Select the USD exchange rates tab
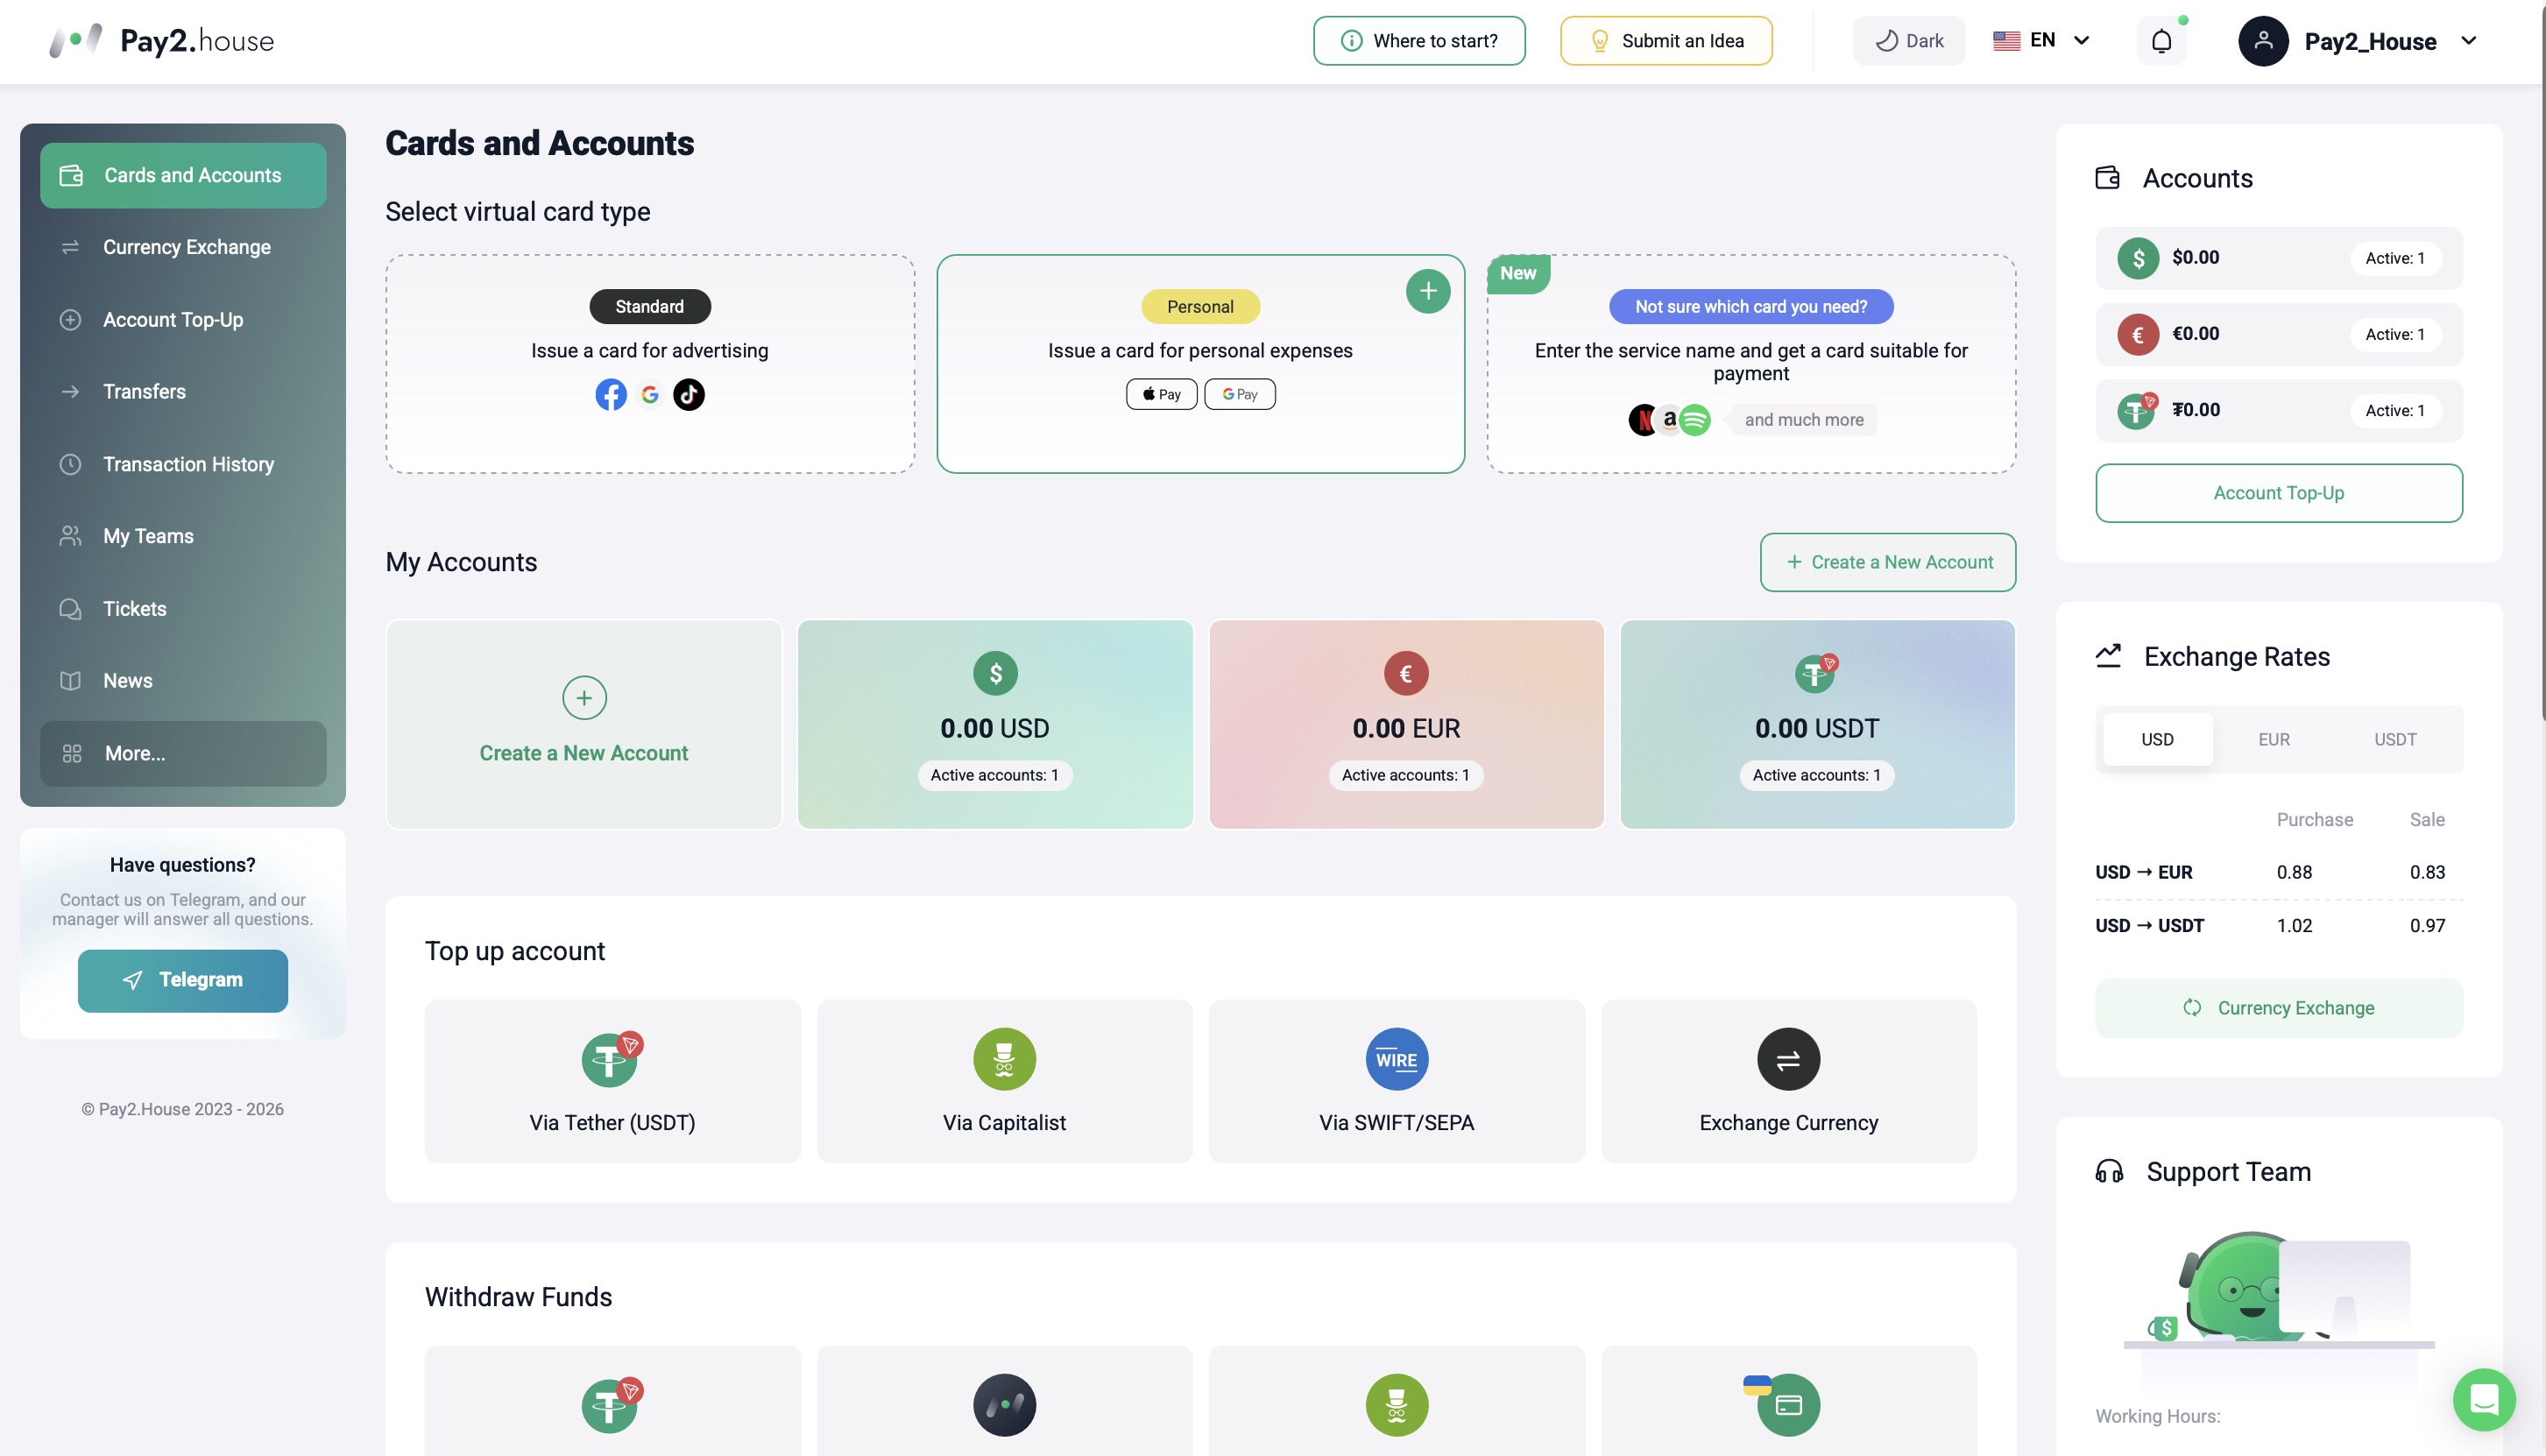This screenshot has height=1456, width=2546. point(2157,740)
